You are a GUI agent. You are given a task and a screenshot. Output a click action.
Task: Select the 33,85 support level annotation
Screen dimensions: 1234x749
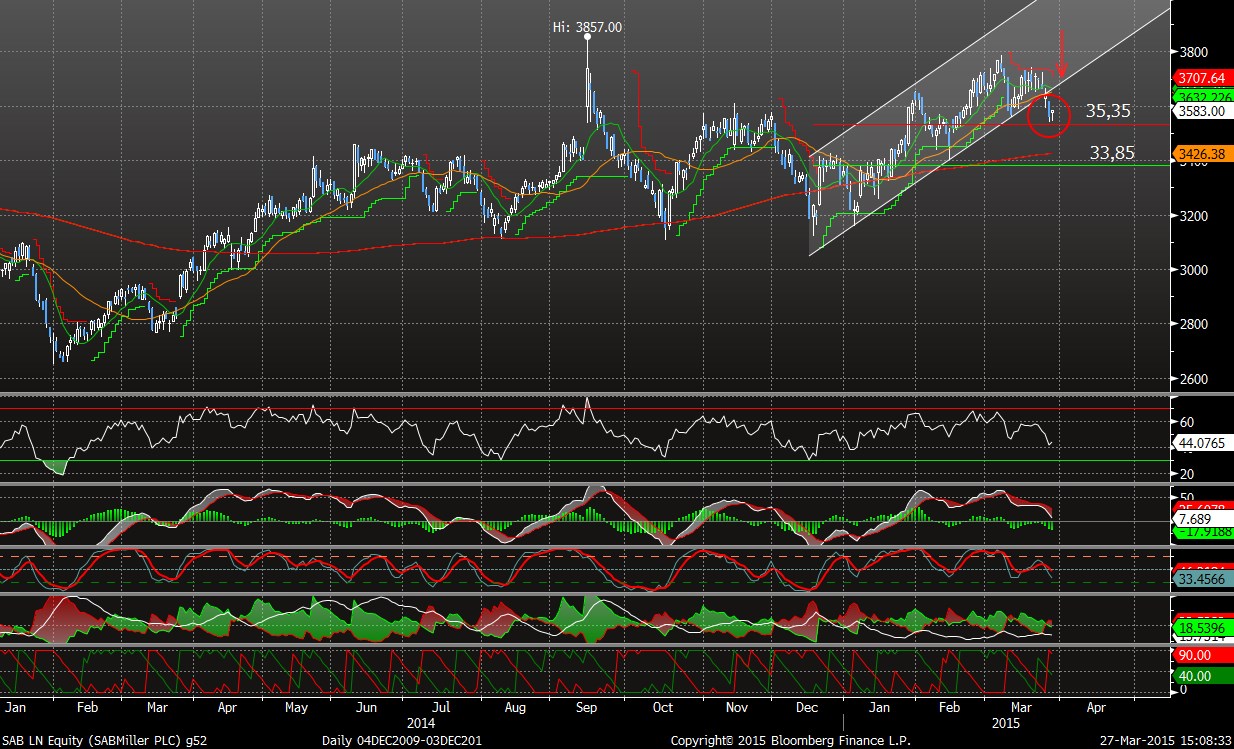pos(1110,152)
